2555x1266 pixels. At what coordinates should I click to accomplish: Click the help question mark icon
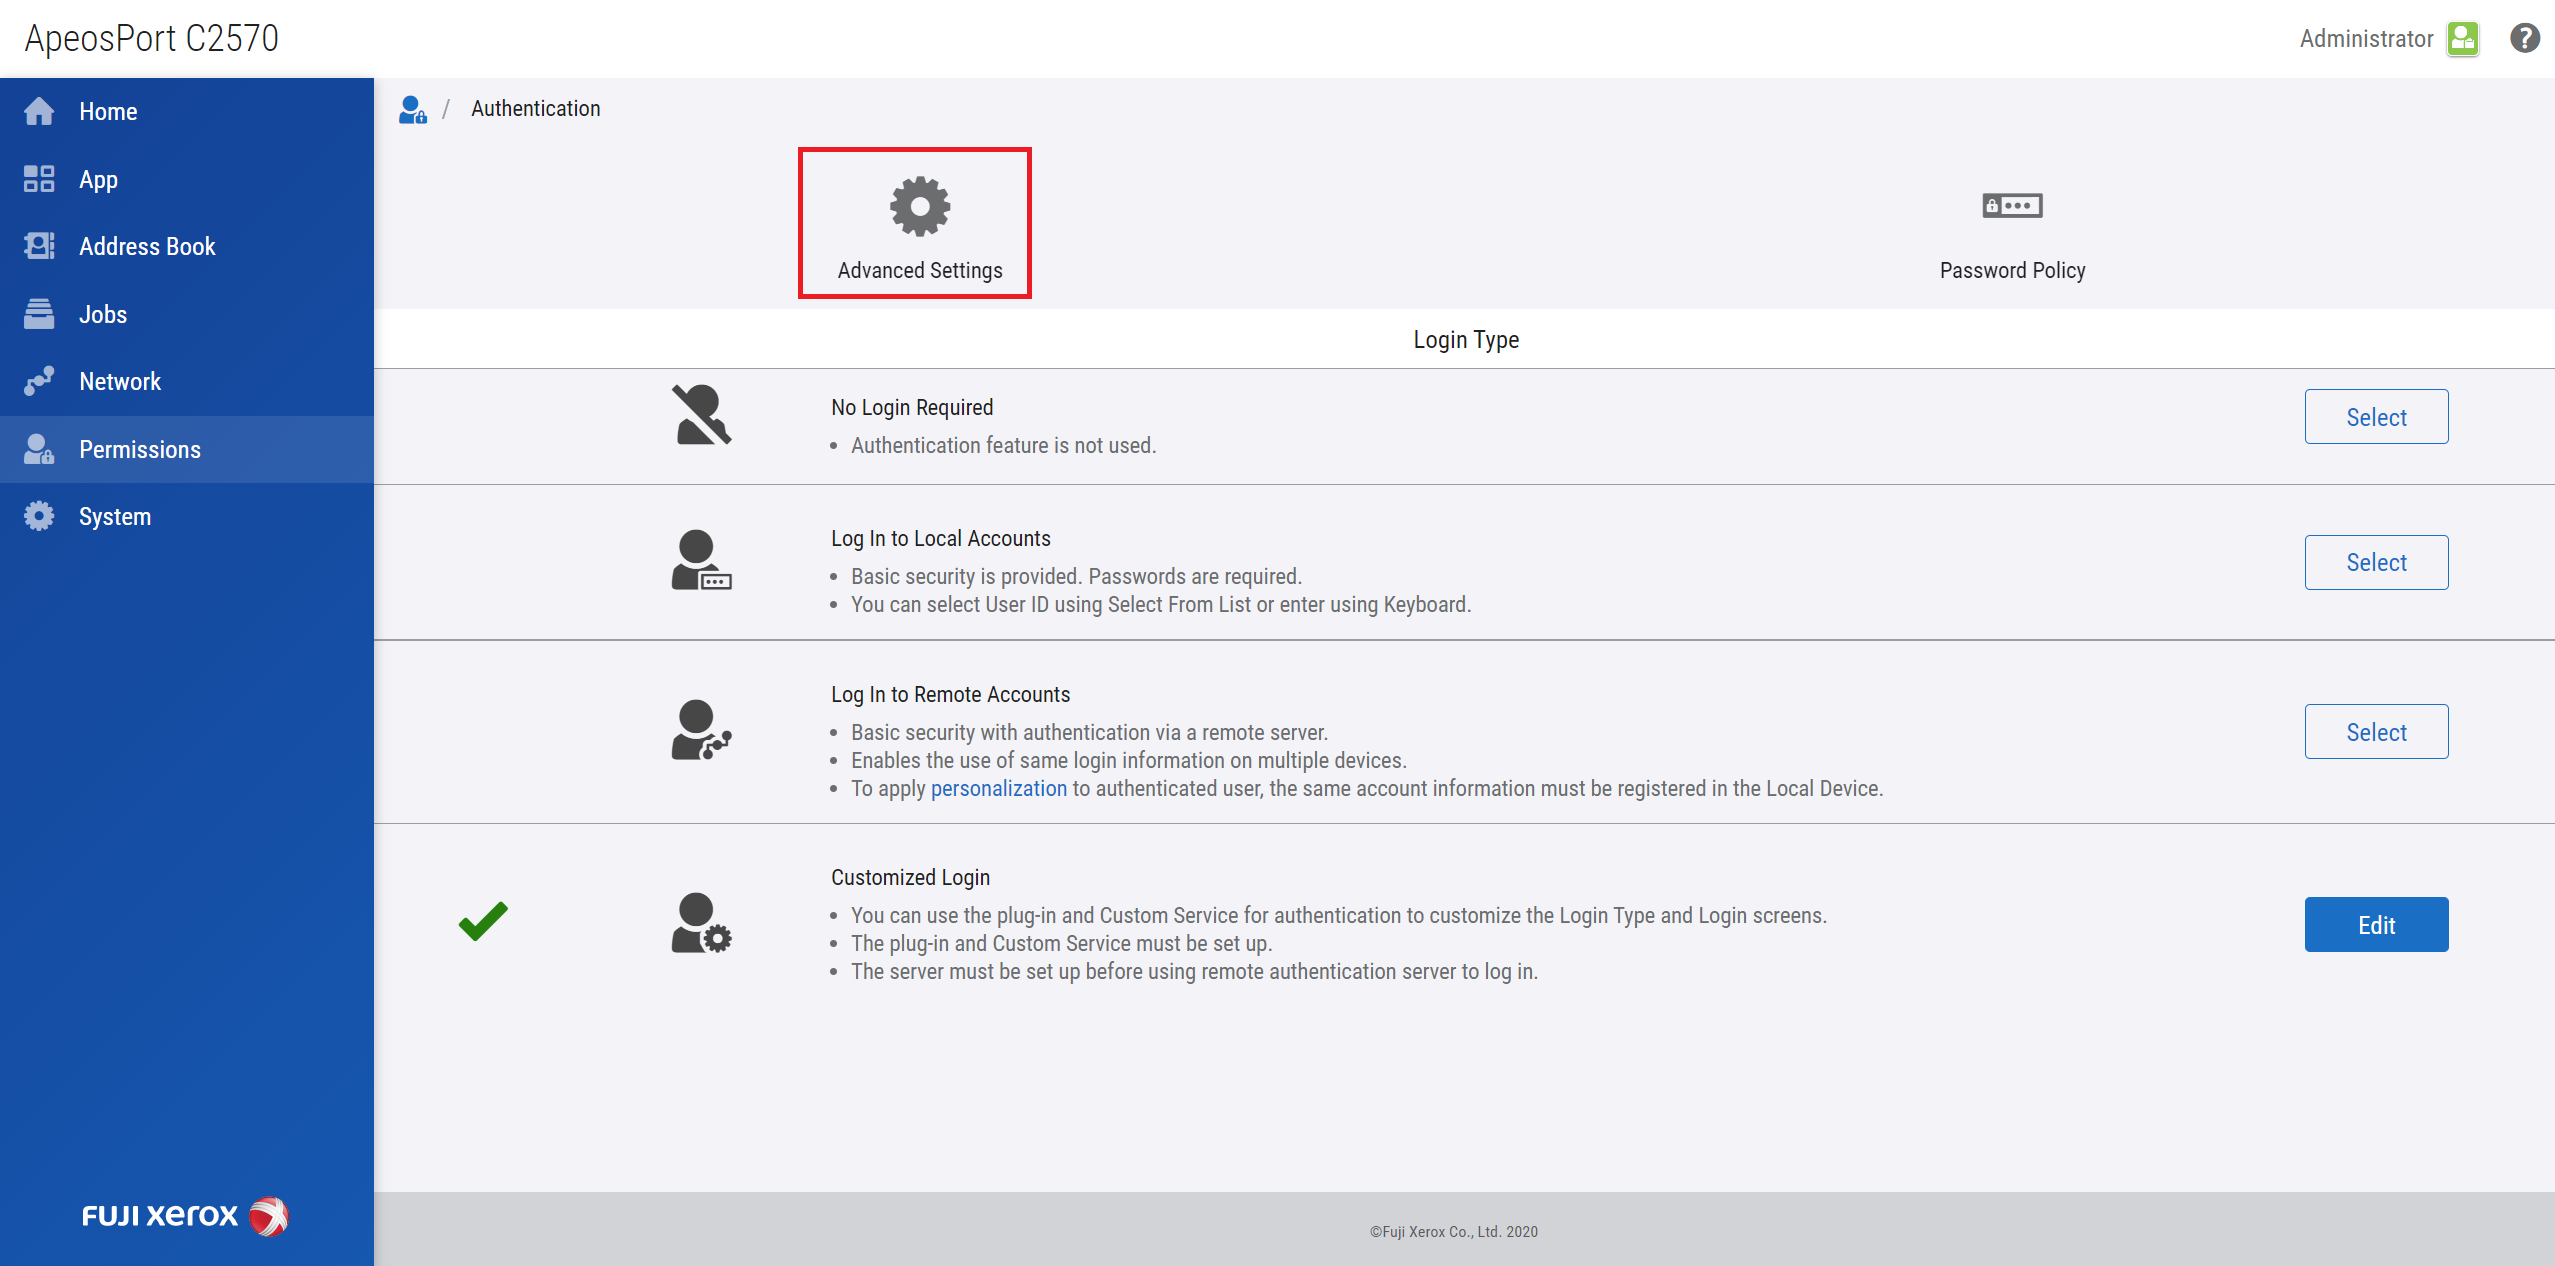(2524, 38)
